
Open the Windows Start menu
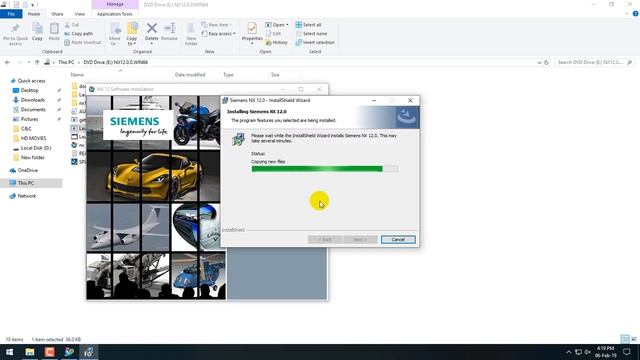click(9, 352)
